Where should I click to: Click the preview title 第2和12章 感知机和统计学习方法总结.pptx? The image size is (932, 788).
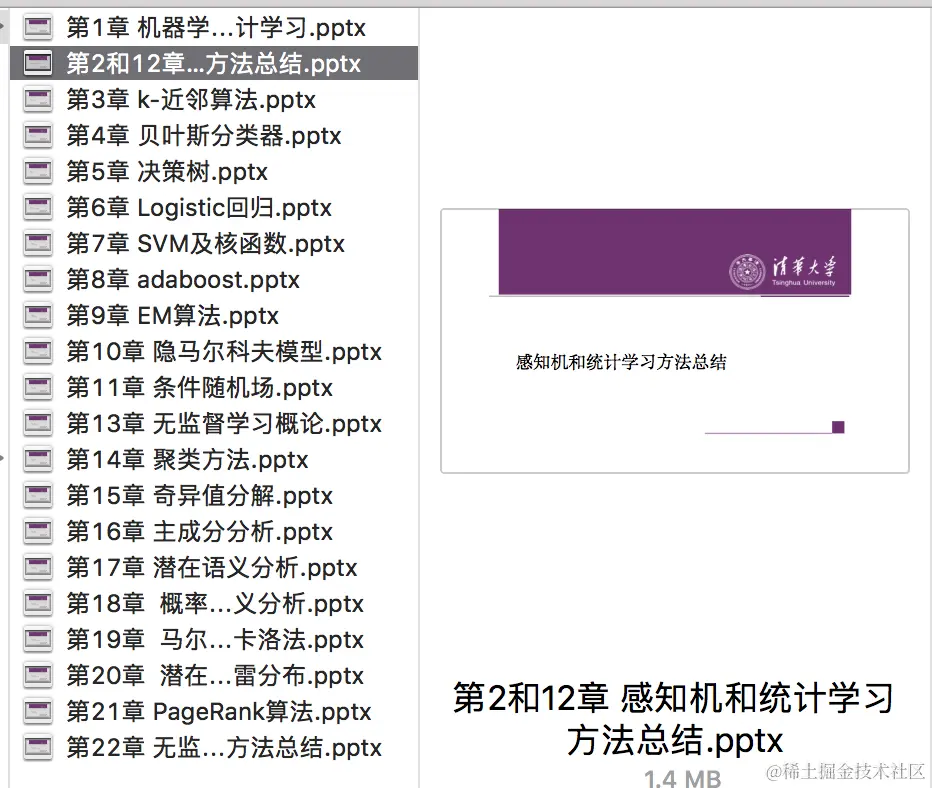point(674,719)
